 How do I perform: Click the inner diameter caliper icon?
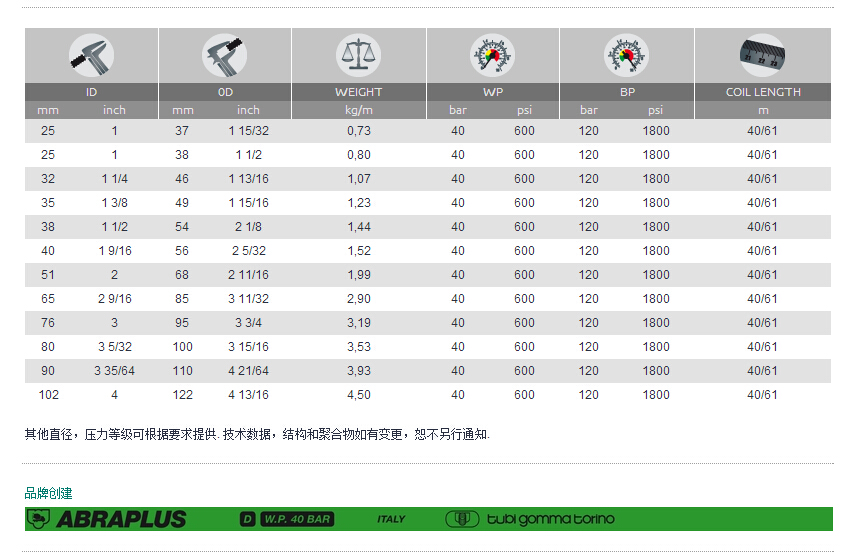pos(91,55)
